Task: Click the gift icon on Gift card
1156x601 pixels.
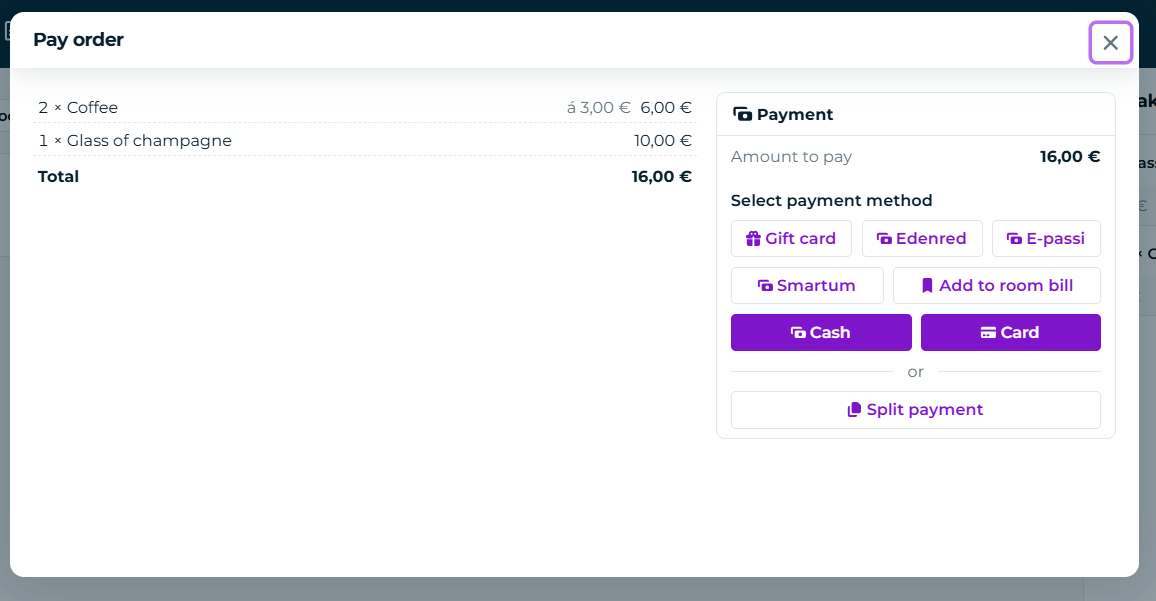Action: (x=753, y=239)
